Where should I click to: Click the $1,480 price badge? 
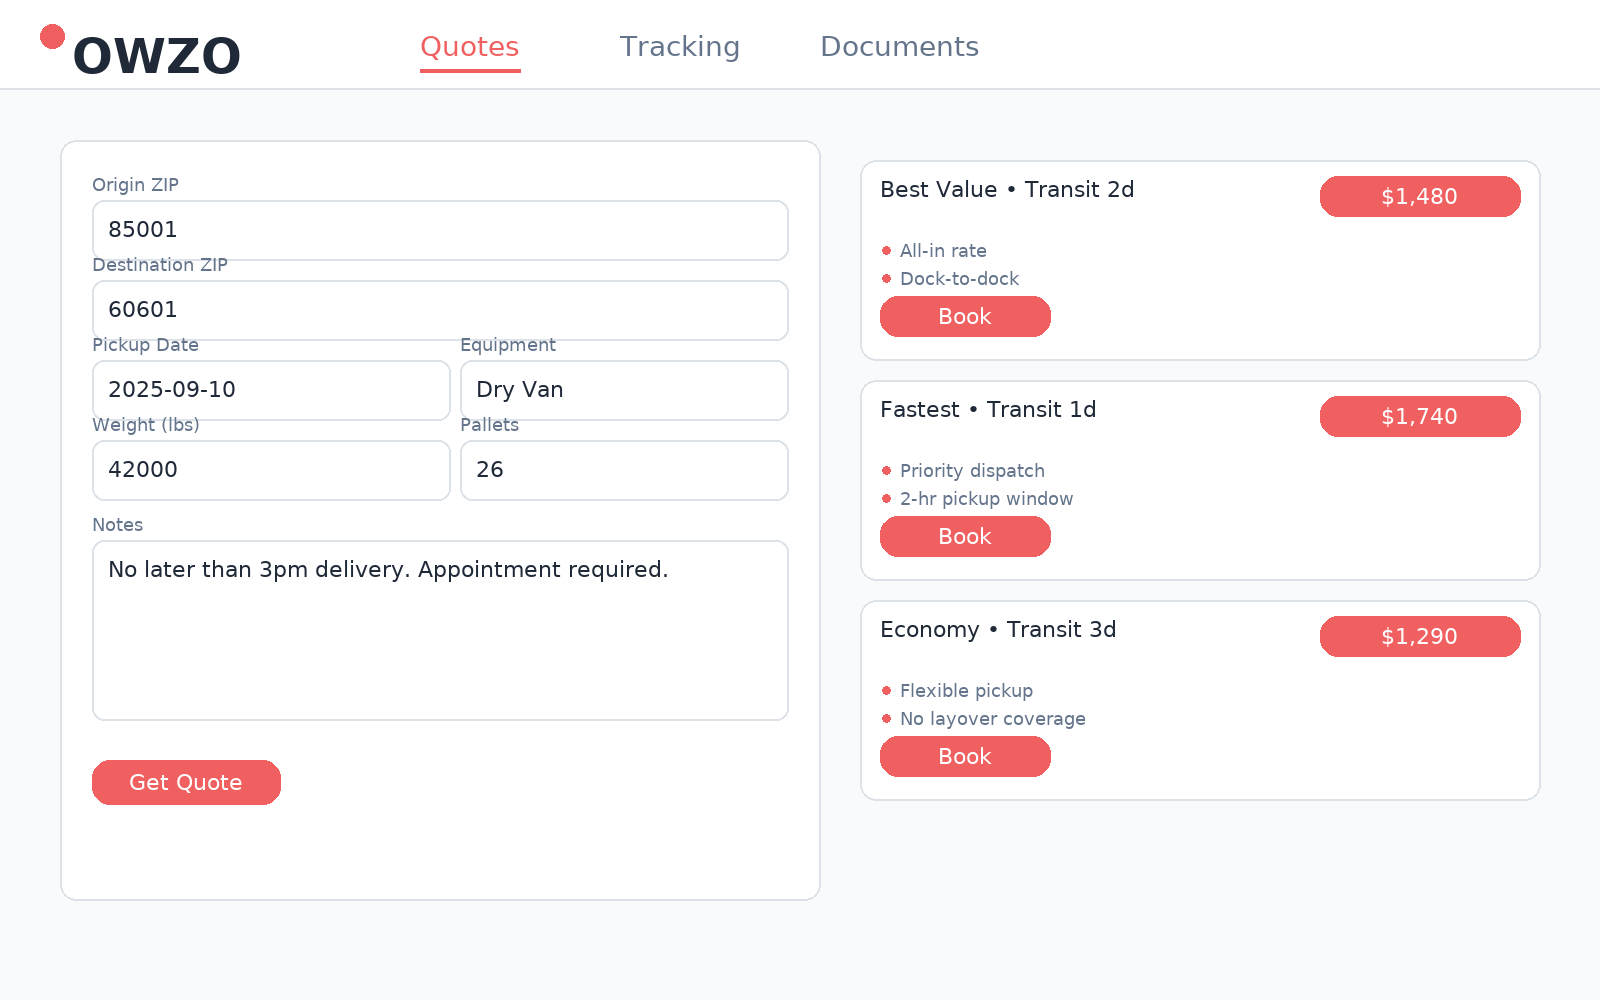pos(1420,197)
